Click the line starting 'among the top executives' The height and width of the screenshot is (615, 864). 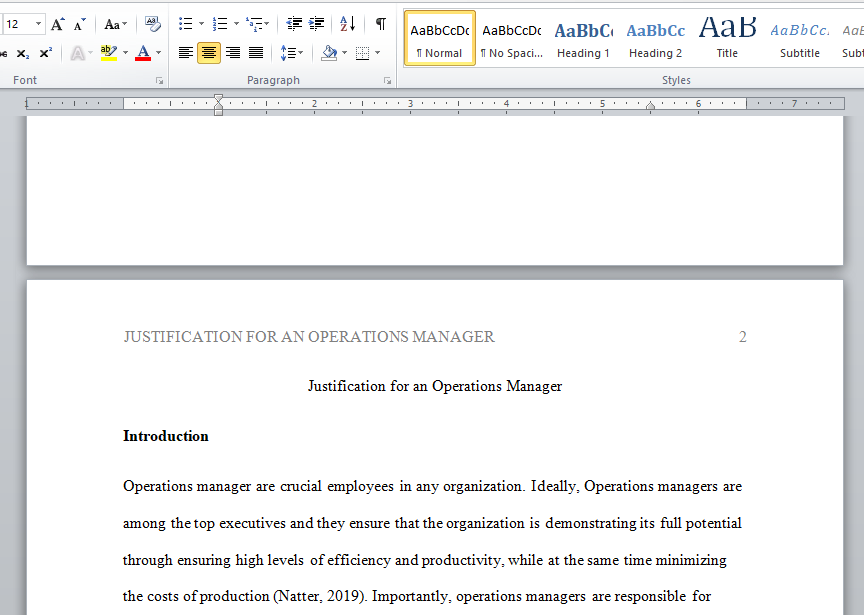[433, 523]
